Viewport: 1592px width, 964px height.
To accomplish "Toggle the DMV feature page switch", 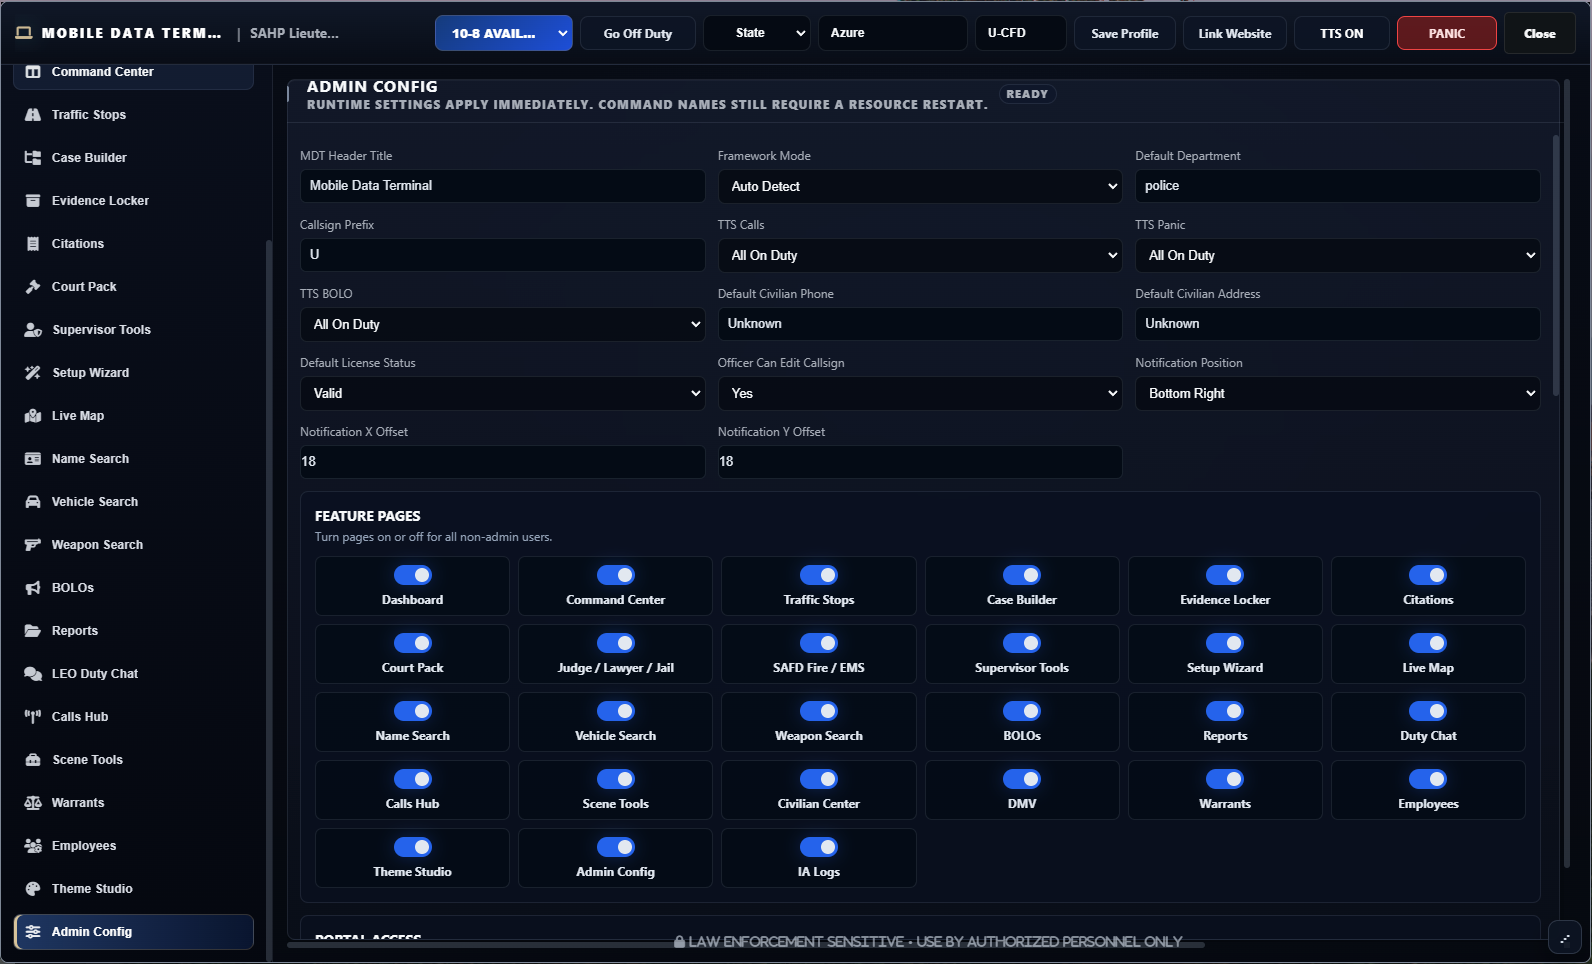I will point(1021,779).
